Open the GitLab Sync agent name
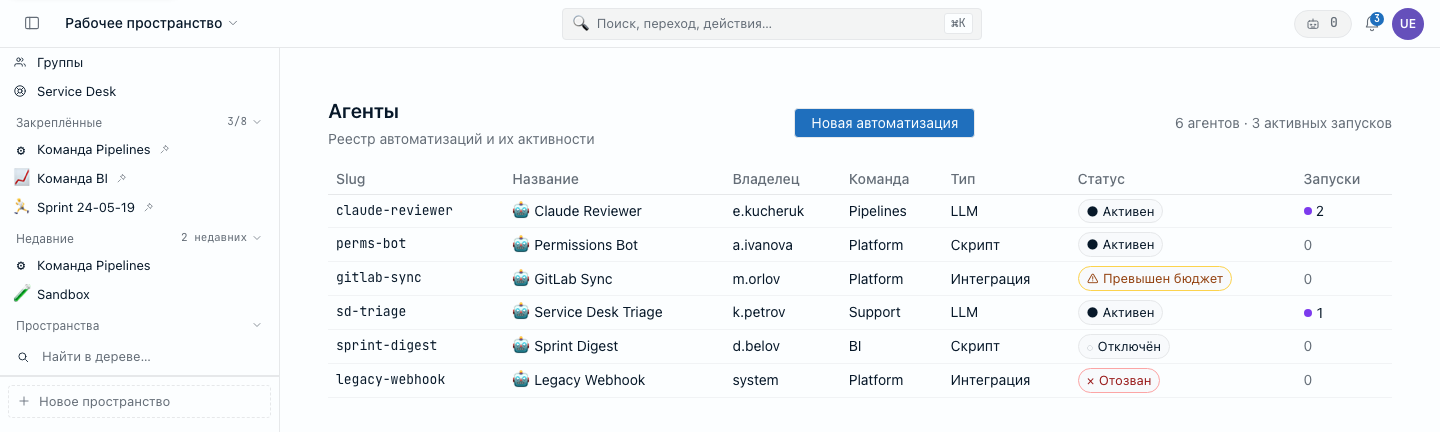The image size is (1440, 432). click(x=573, y=279)
